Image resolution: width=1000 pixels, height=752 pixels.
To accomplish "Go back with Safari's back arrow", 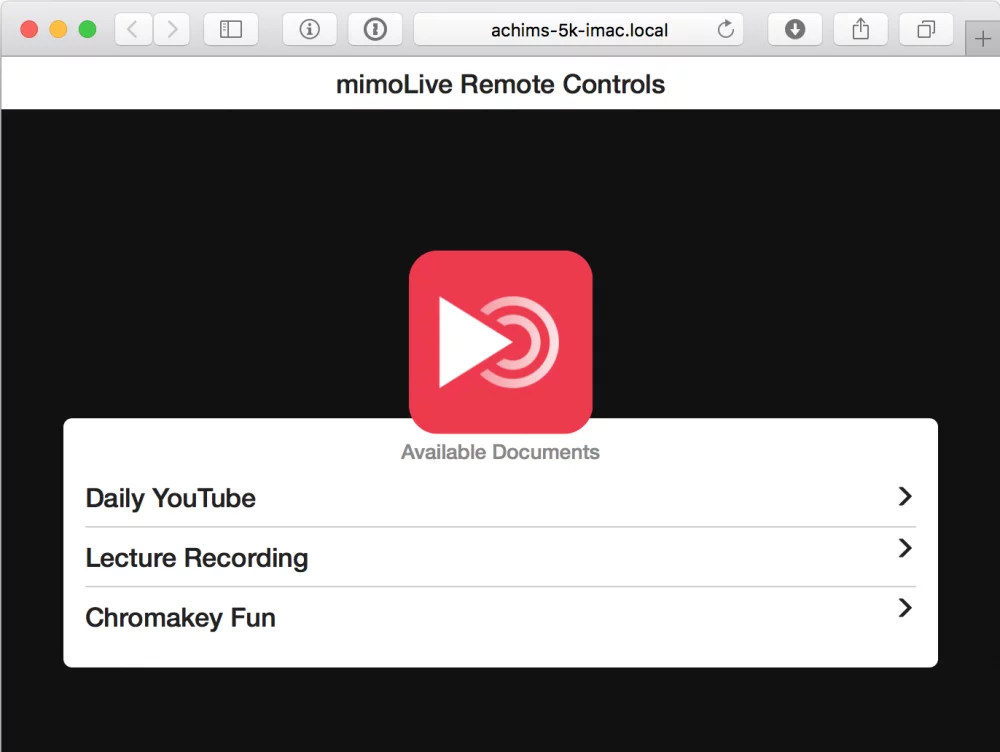I will tap(133, 29).
